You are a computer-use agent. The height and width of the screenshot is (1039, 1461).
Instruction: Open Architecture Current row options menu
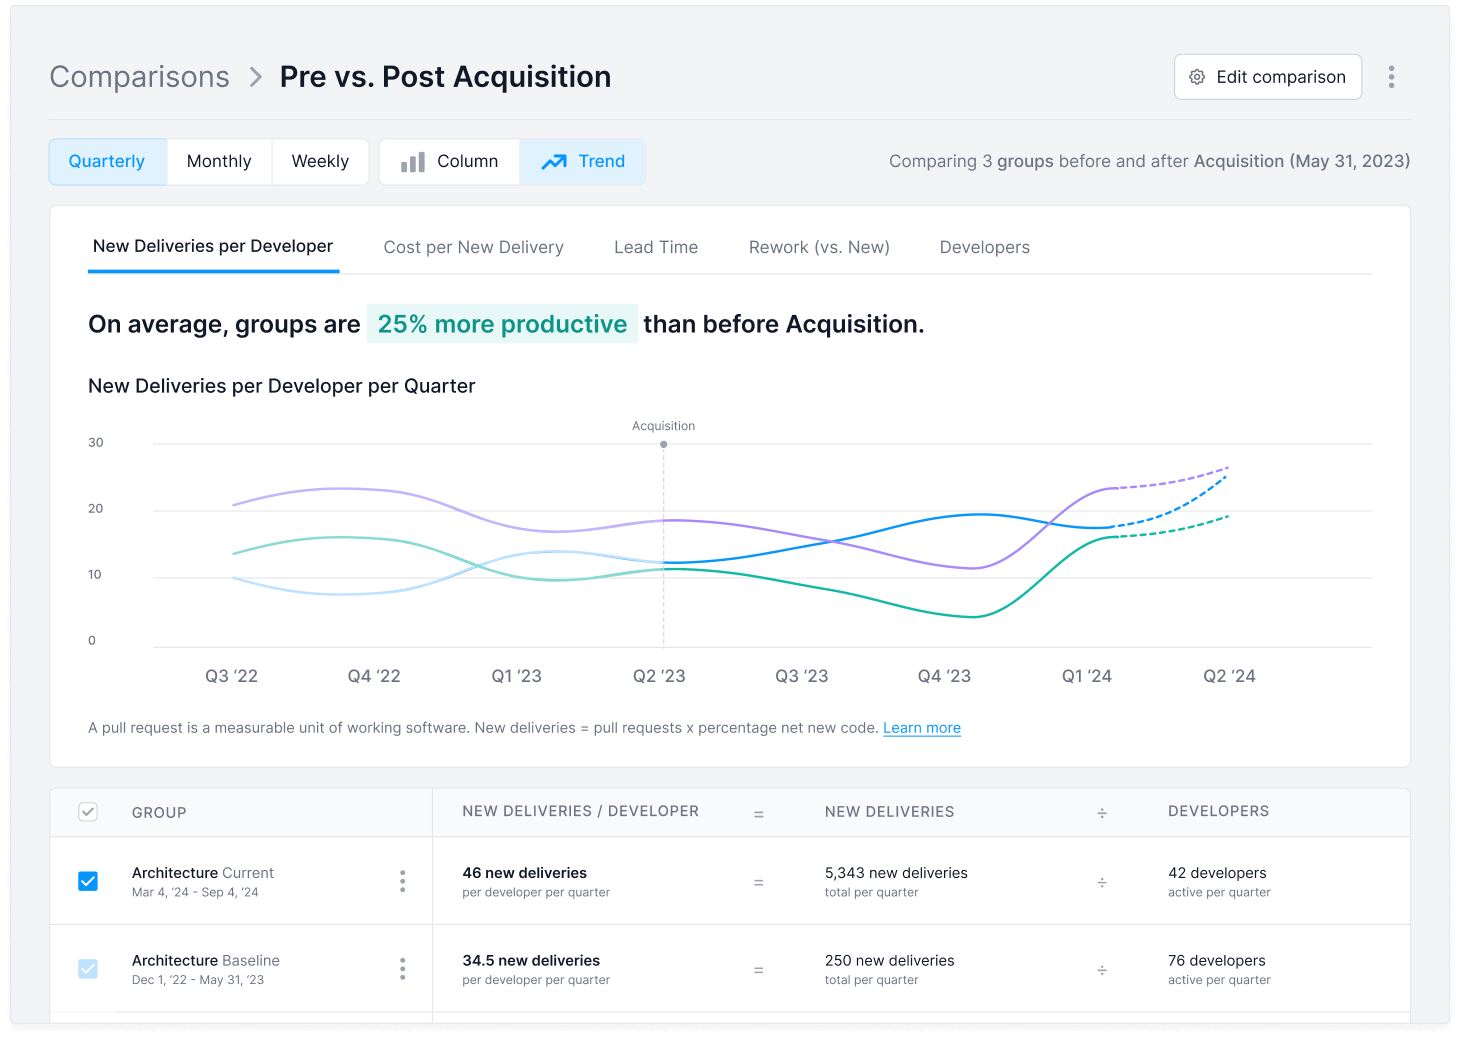pyautogui.click(x=402, y=881)
